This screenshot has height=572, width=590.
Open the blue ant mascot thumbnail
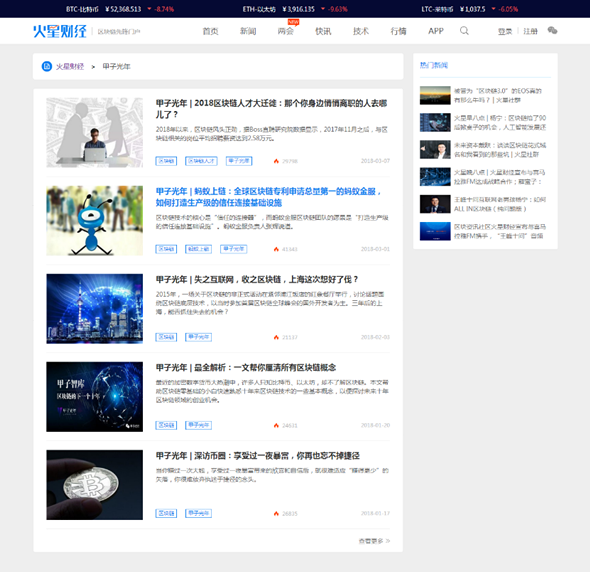94,221
